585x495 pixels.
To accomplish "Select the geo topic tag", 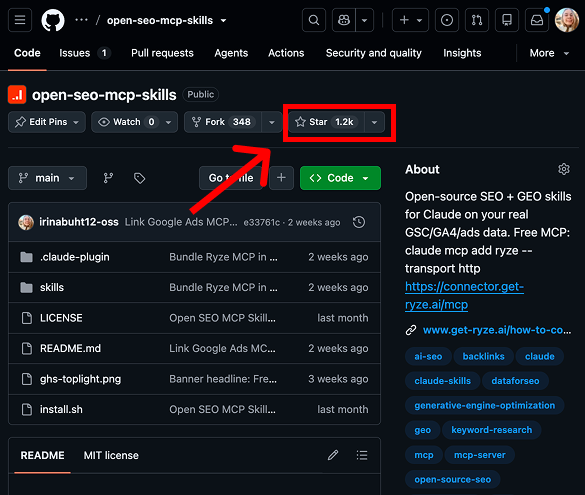I will (x=423, y=430).
